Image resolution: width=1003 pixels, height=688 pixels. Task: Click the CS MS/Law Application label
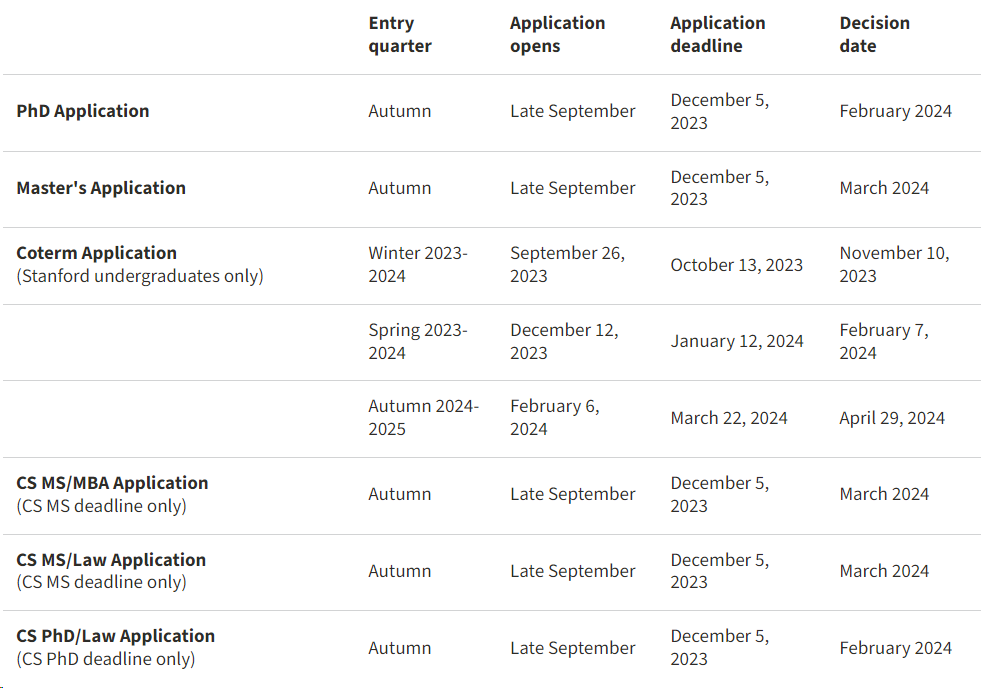tap(111, 559)
